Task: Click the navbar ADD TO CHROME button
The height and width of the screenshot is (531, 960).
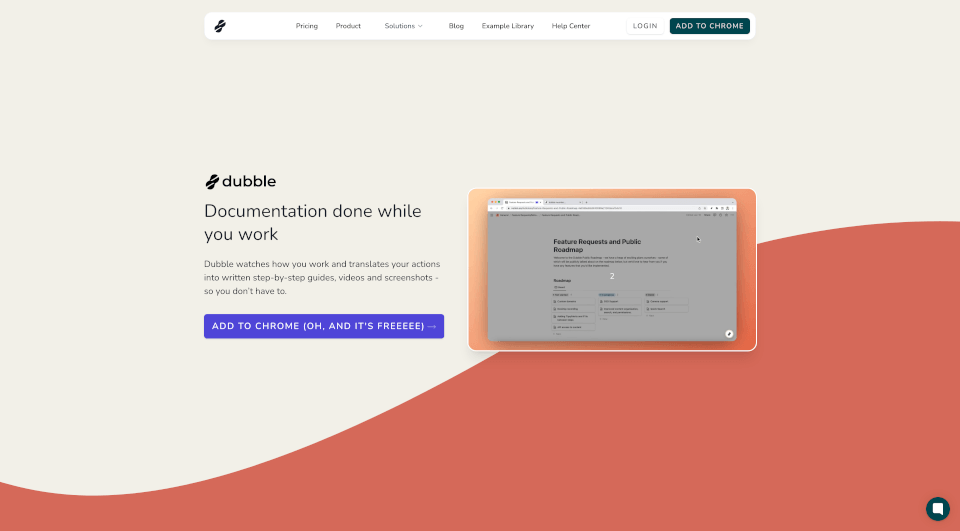Action: [710, 26]
